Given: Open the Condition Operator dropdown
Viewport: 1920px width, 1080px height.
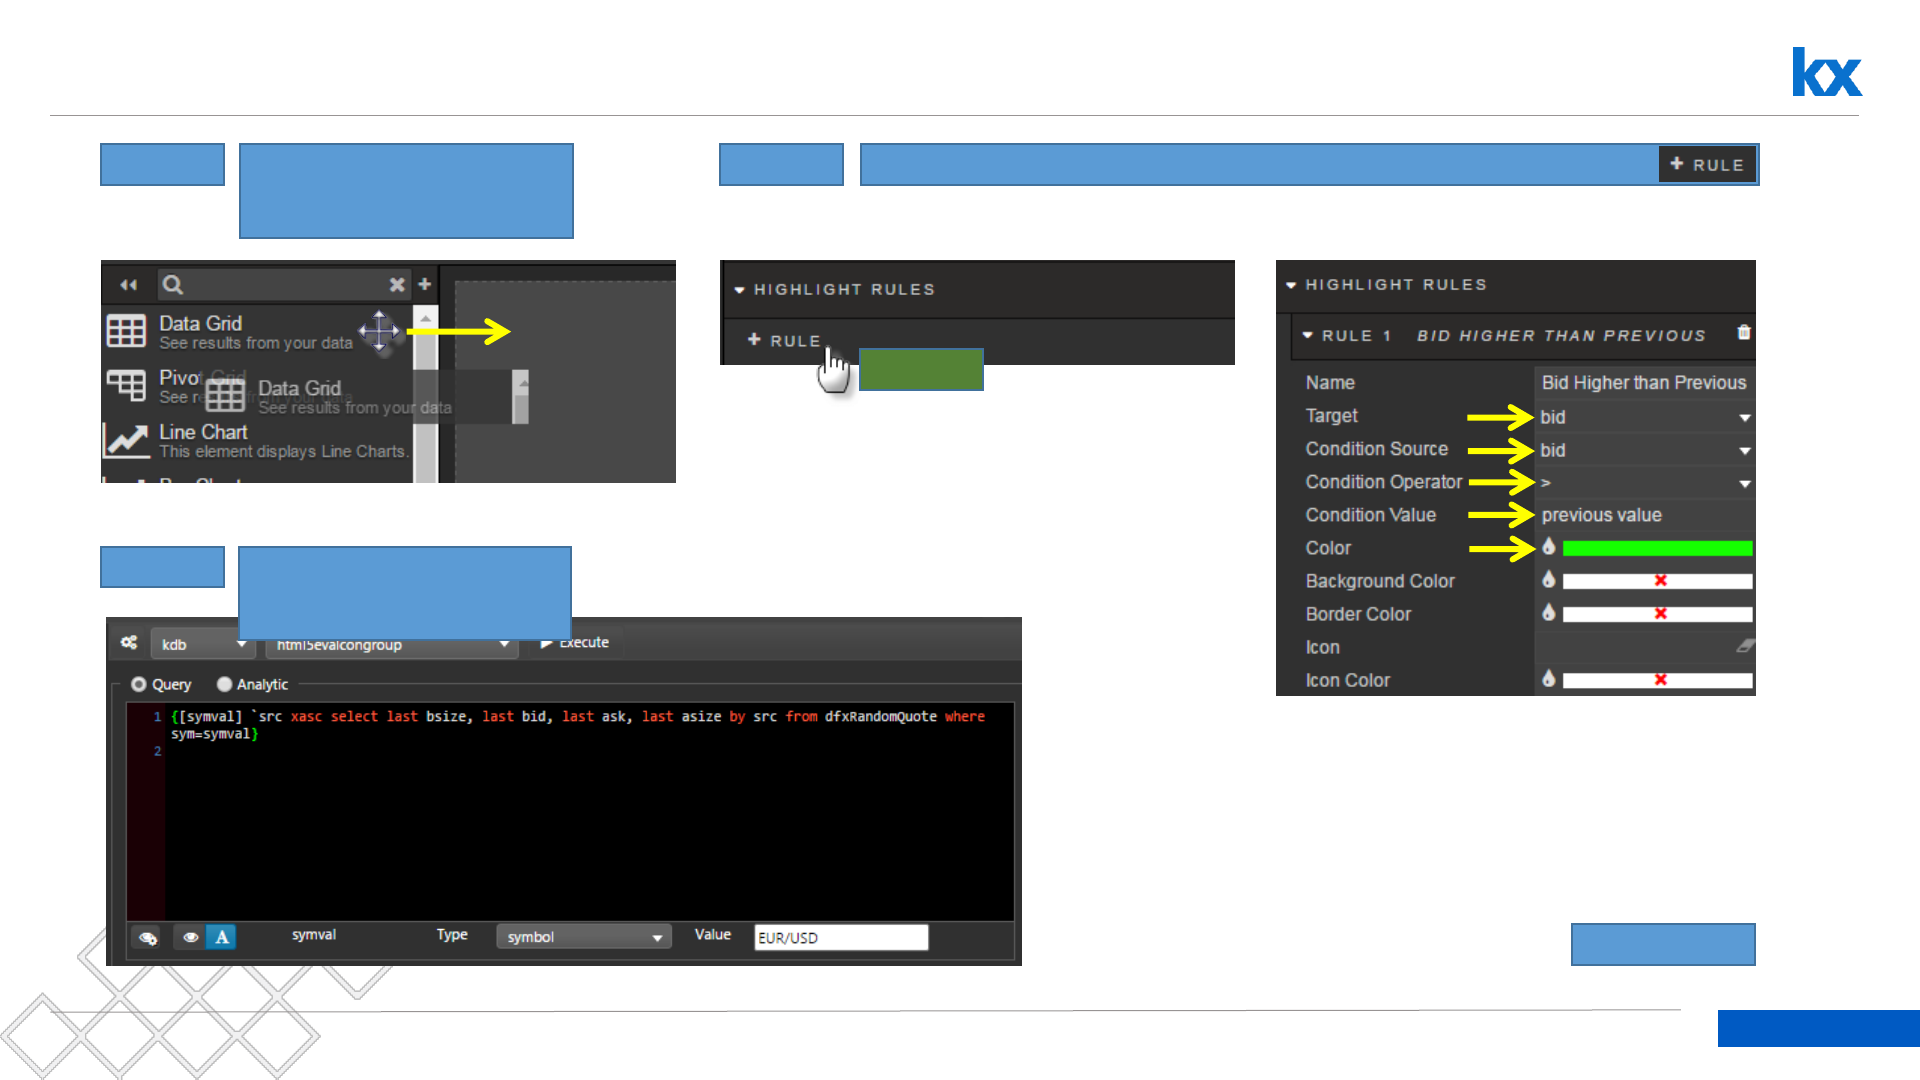Looking at the screenshot, I should click(x=1744, y=484).
